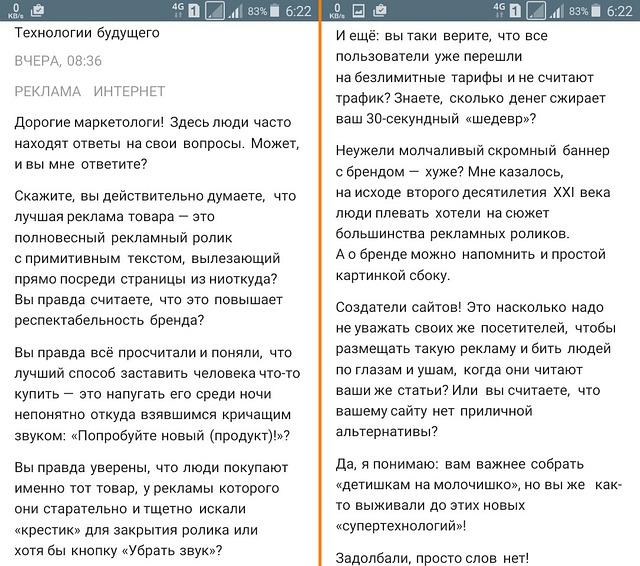Viewport: 640px width, 566px height.
Task: Tap the SIM 1 icon in right screenshot
Action: pos(516,11)
